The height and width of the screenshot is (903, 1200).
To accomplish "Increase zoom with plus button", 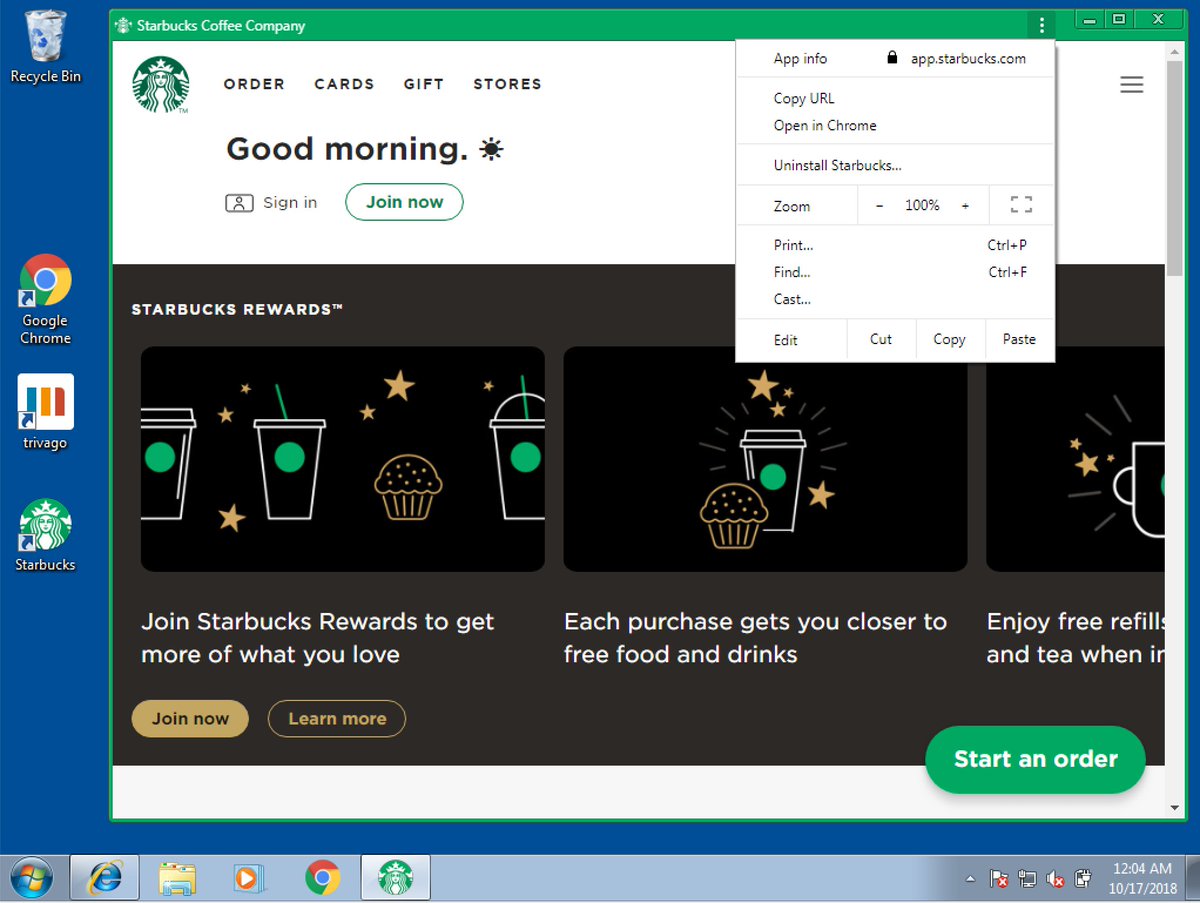I will [965, 205].
